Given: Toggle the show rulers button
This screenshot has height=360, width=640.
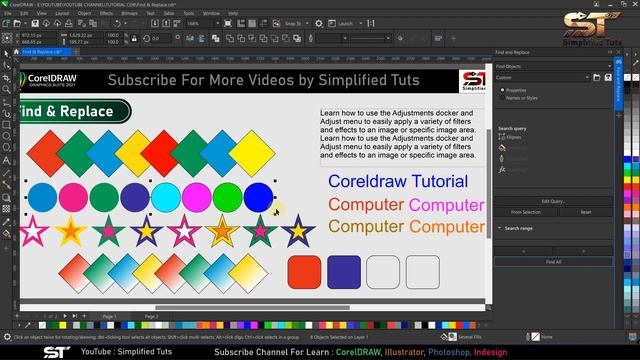Looking at the screenshot, I should tap(241, 23).
